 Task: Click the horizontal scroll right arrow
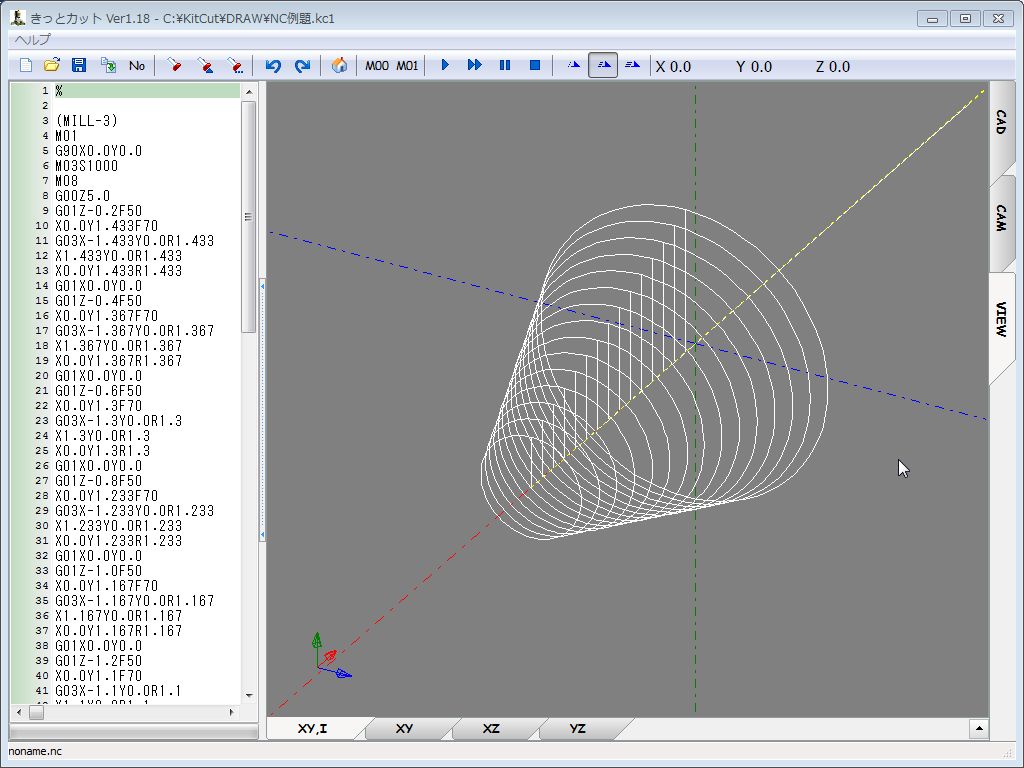coord(231,712)
